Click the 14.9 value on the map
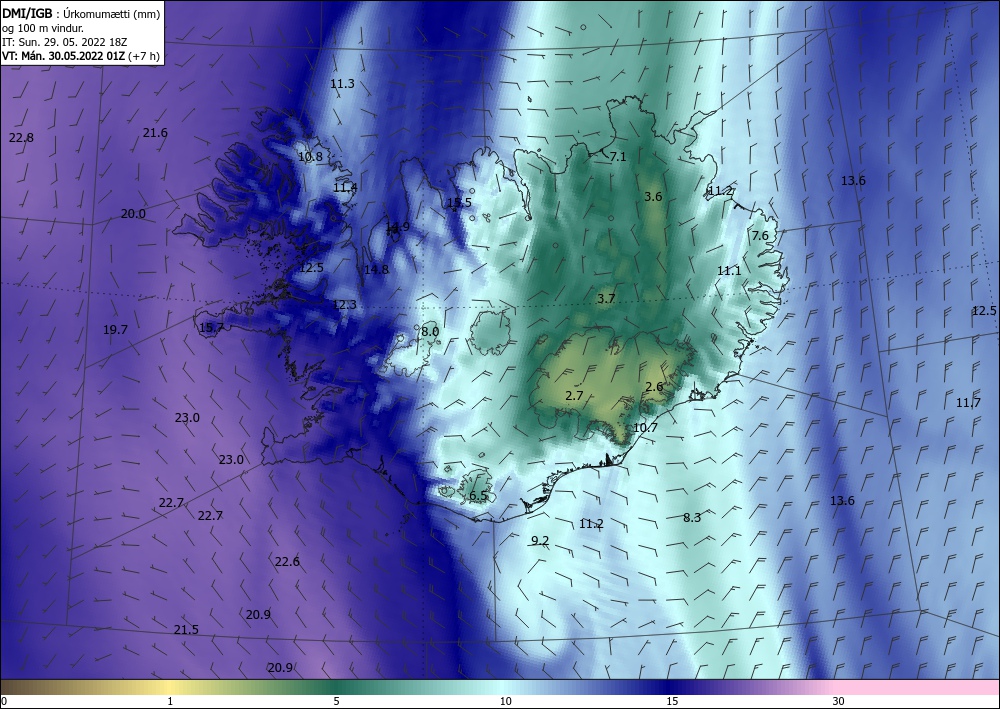This screenshot has width=1000, height=709. (398, 227)
